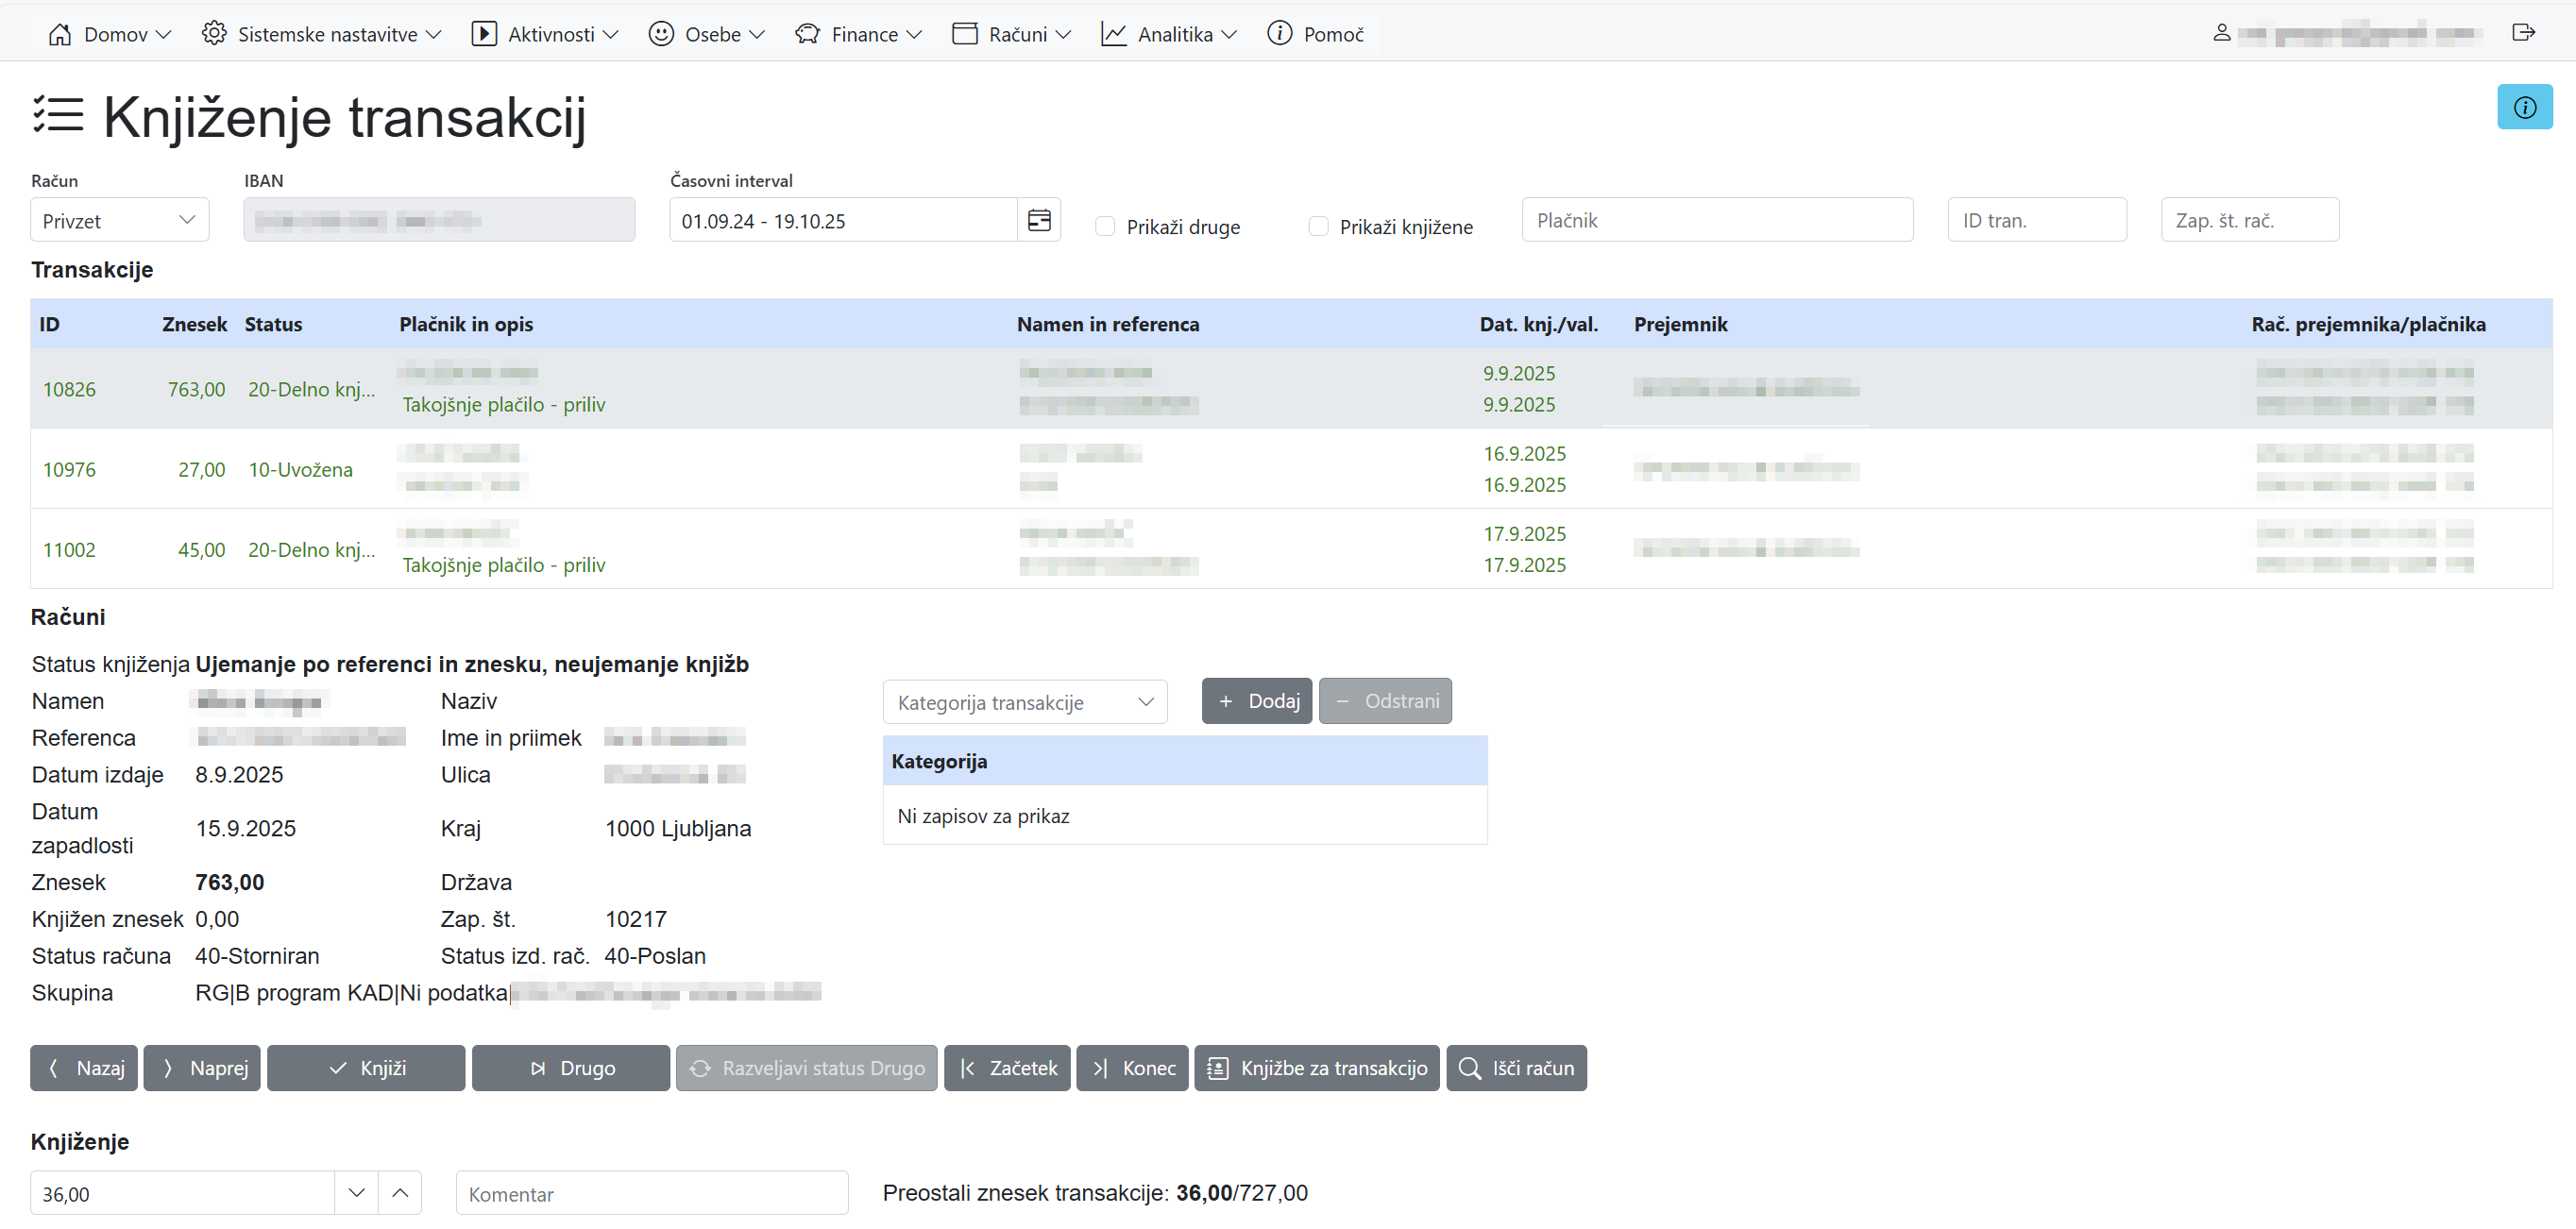The height and width of the screenshot is (1229, 2576).
Task: Jump to Konec last record
Action: tap(1131, 1067)
